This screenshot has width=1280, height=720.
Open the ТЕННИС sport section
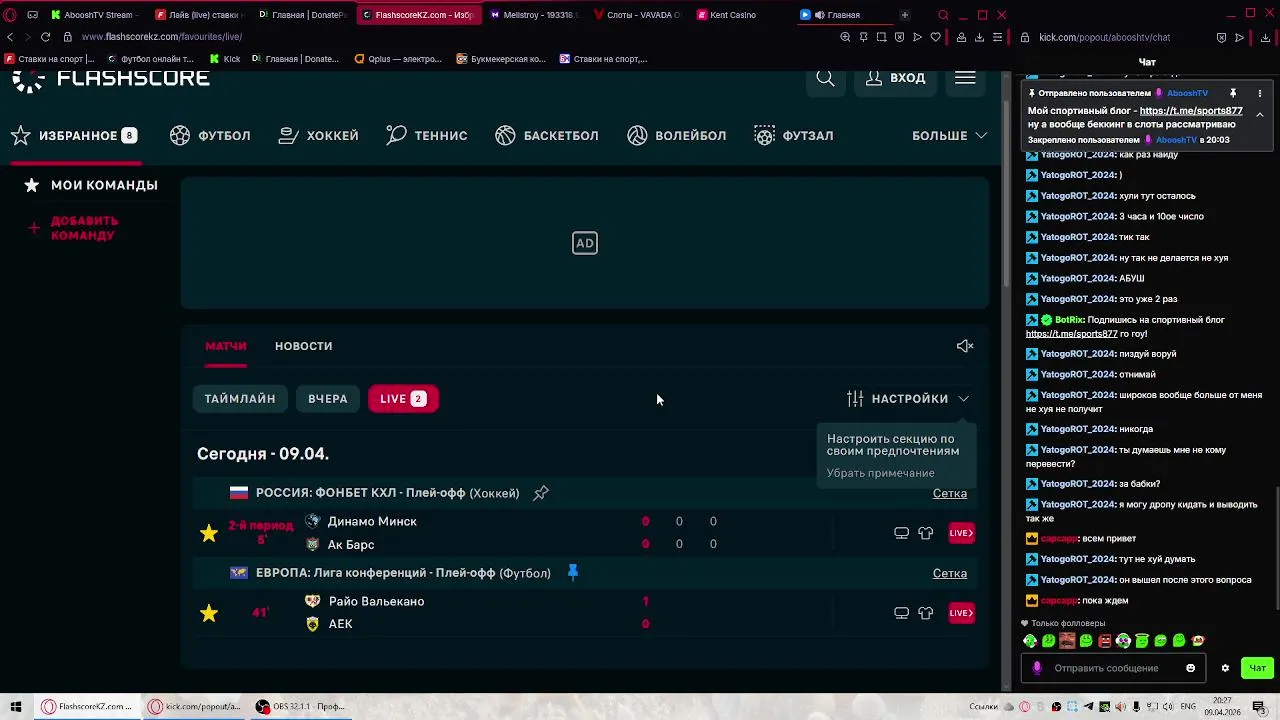coord(426,135)
